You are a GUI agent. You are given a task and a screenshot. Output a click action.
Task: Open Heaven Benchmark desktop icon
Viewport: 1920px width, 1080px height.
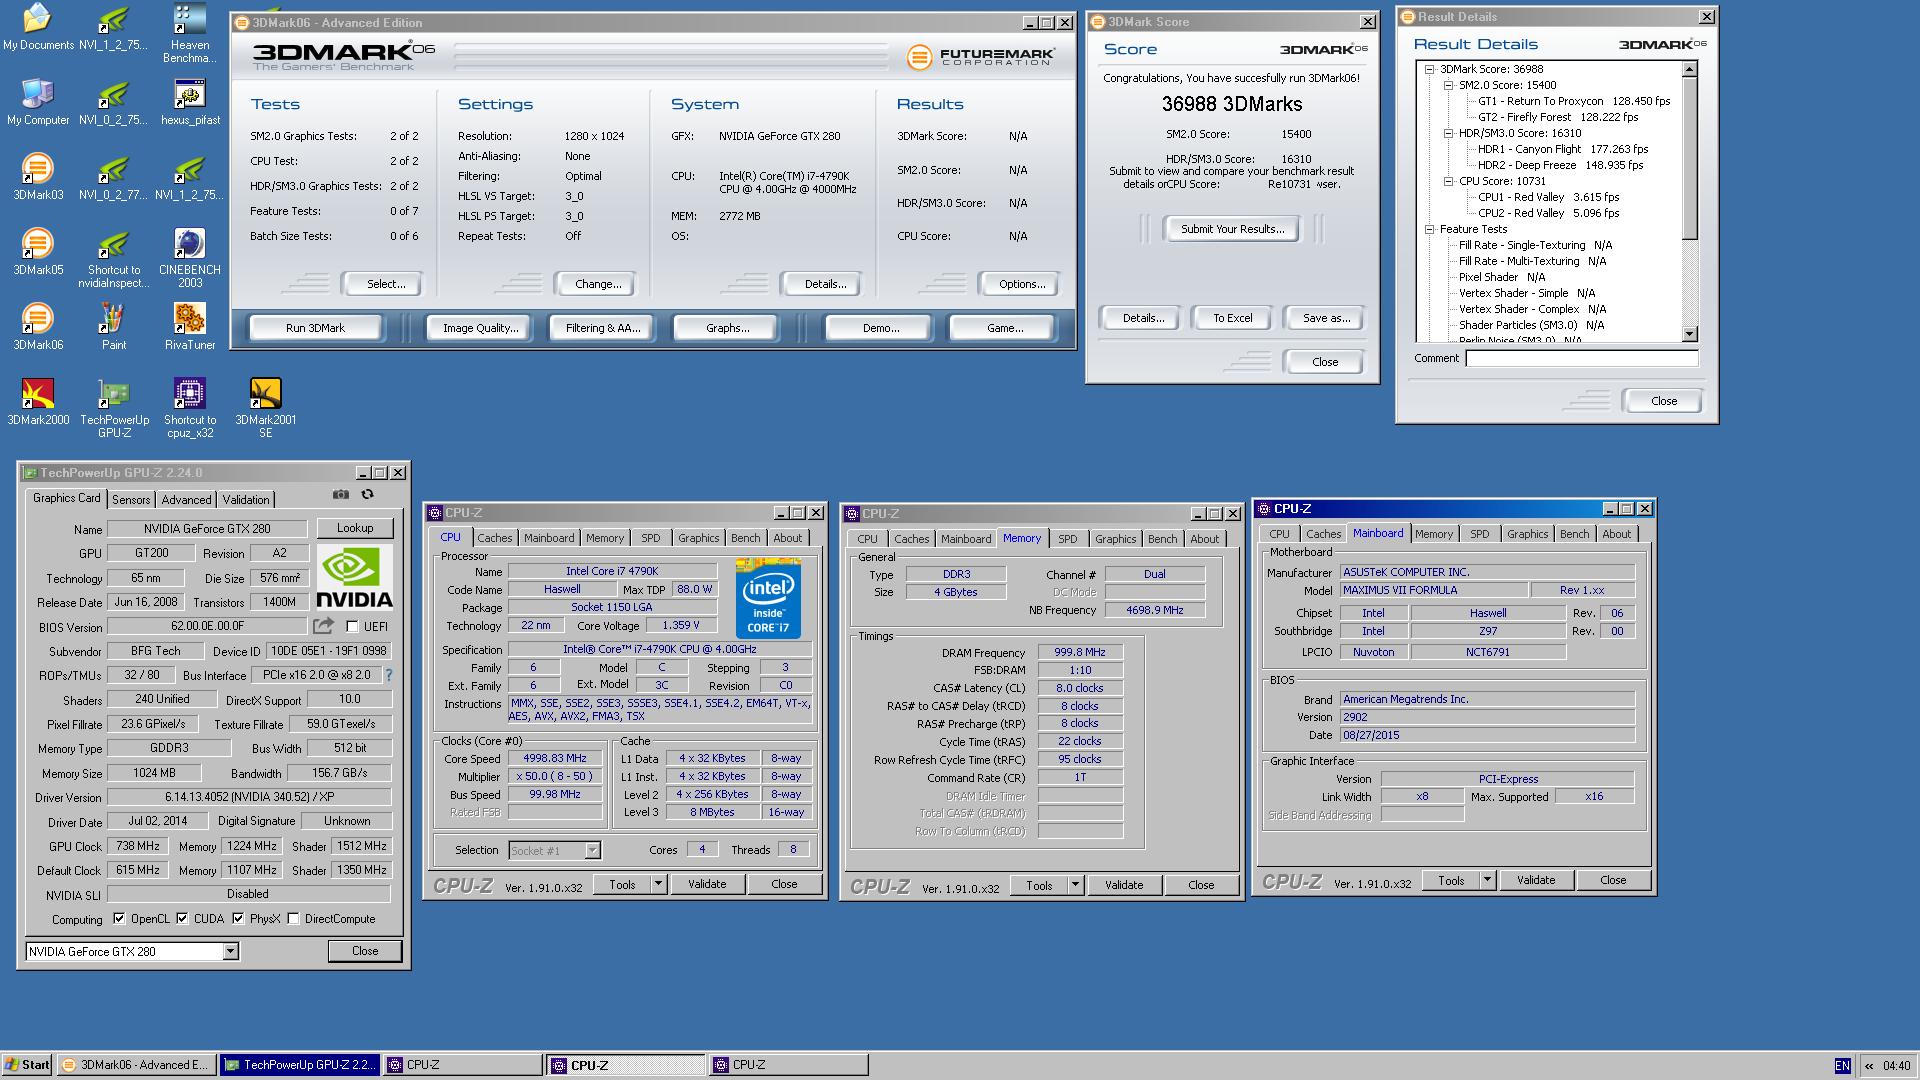click(x=190, y=33)
